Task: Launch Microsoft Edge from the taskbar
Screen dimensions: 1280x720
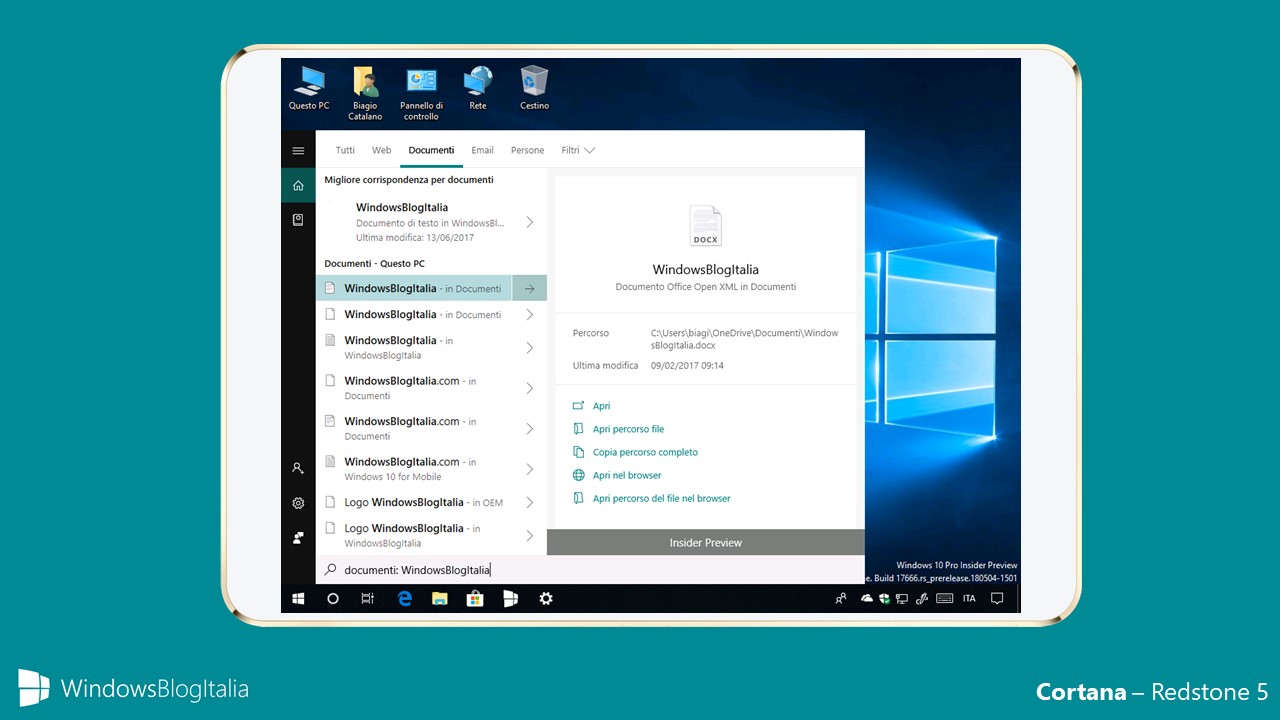Action: point(405,599)
